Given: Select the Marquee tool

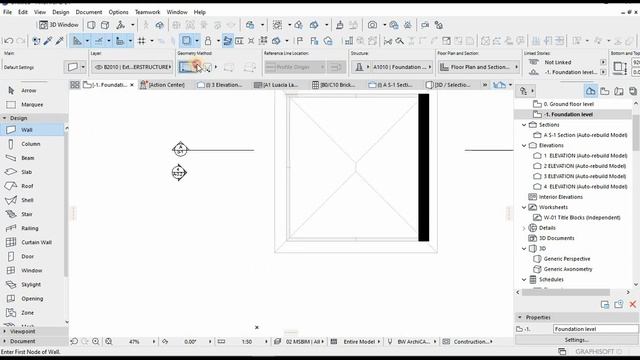Looking at the screenshot, I should pos(33,104).
